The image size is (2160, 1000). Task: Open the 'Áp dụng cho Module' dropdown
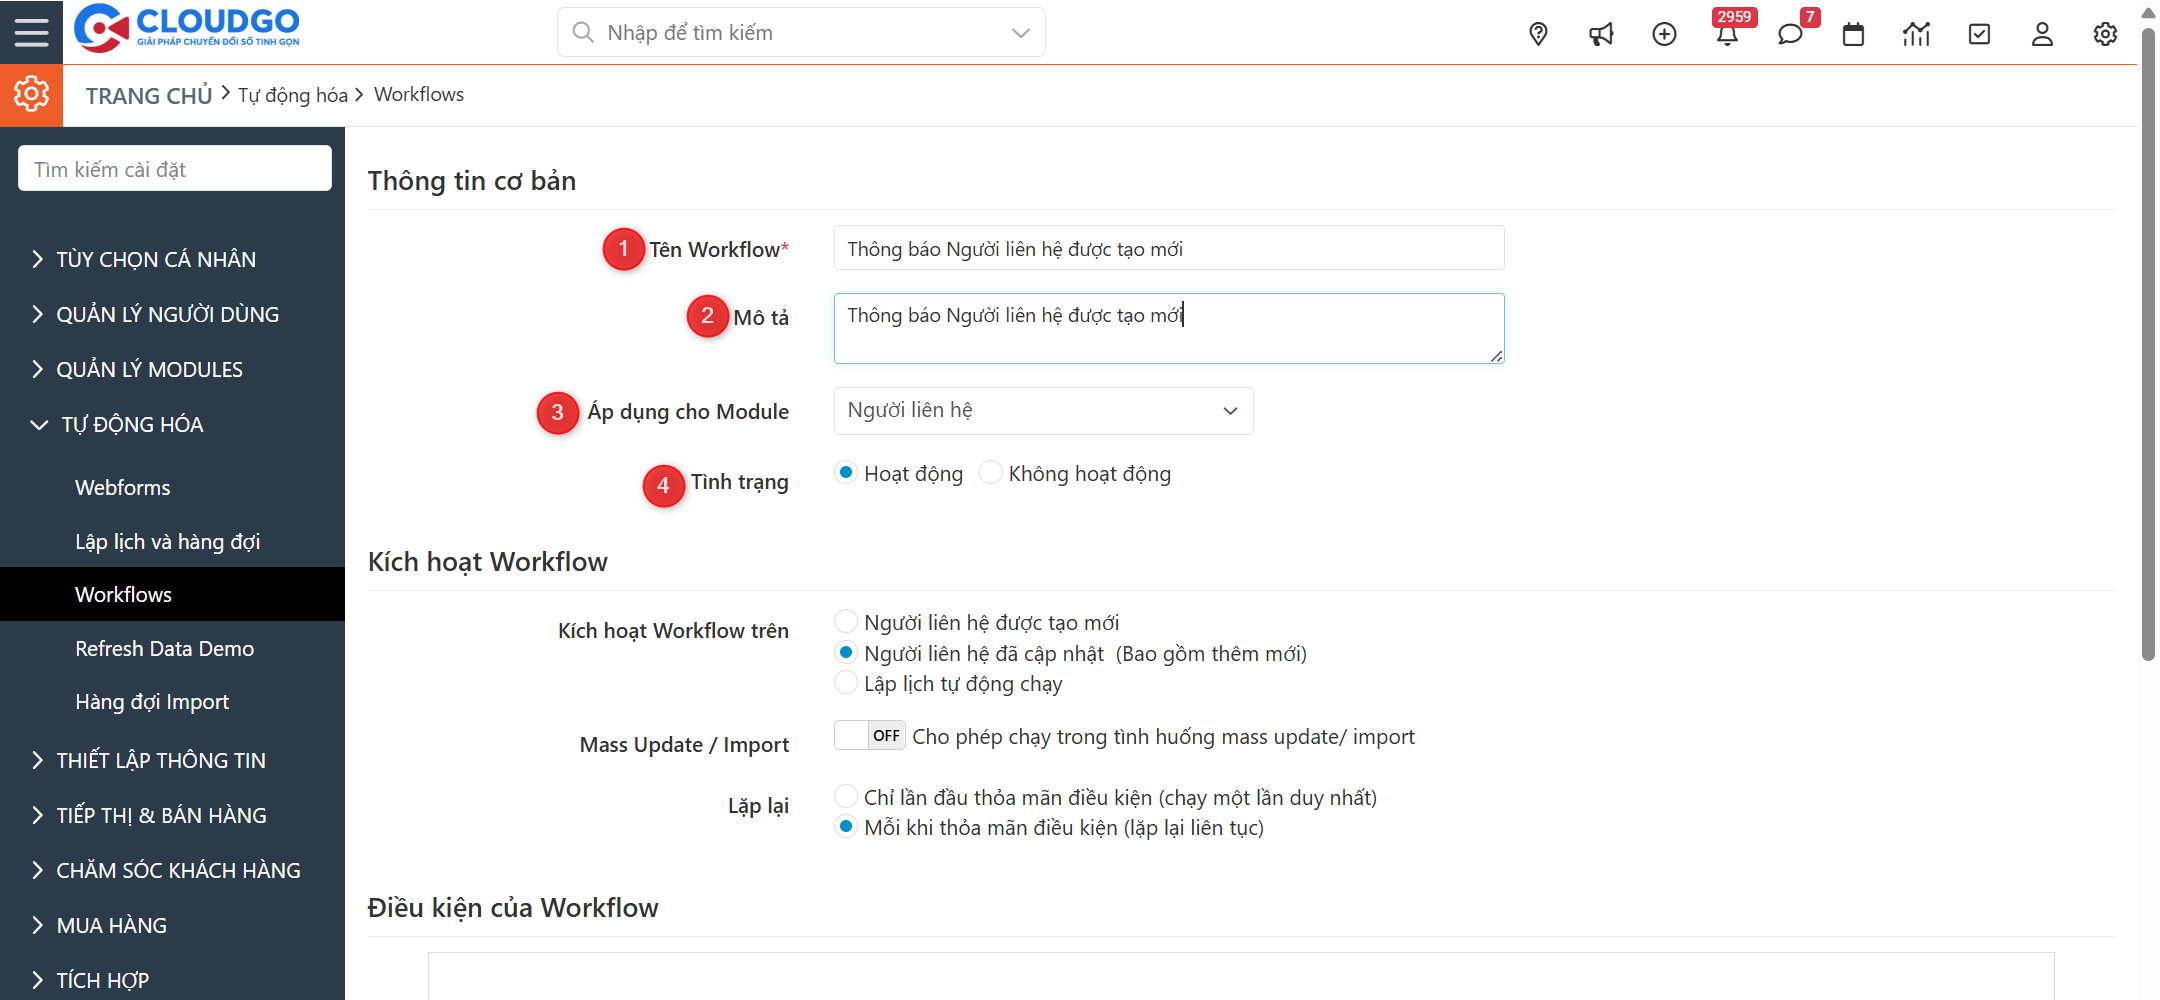tap(1042, 410)
